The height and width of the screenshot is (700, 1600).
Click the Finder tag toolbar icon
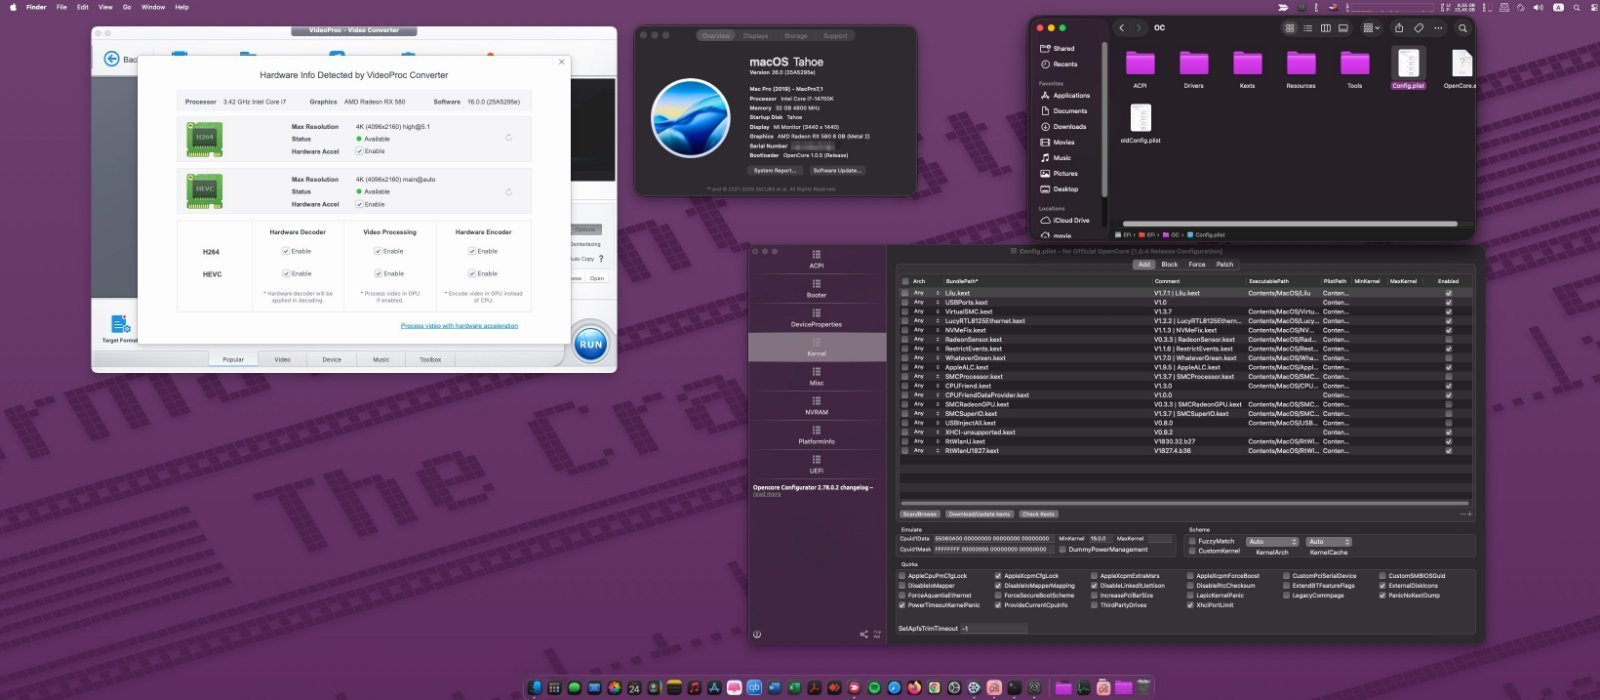coord(1418,28)
